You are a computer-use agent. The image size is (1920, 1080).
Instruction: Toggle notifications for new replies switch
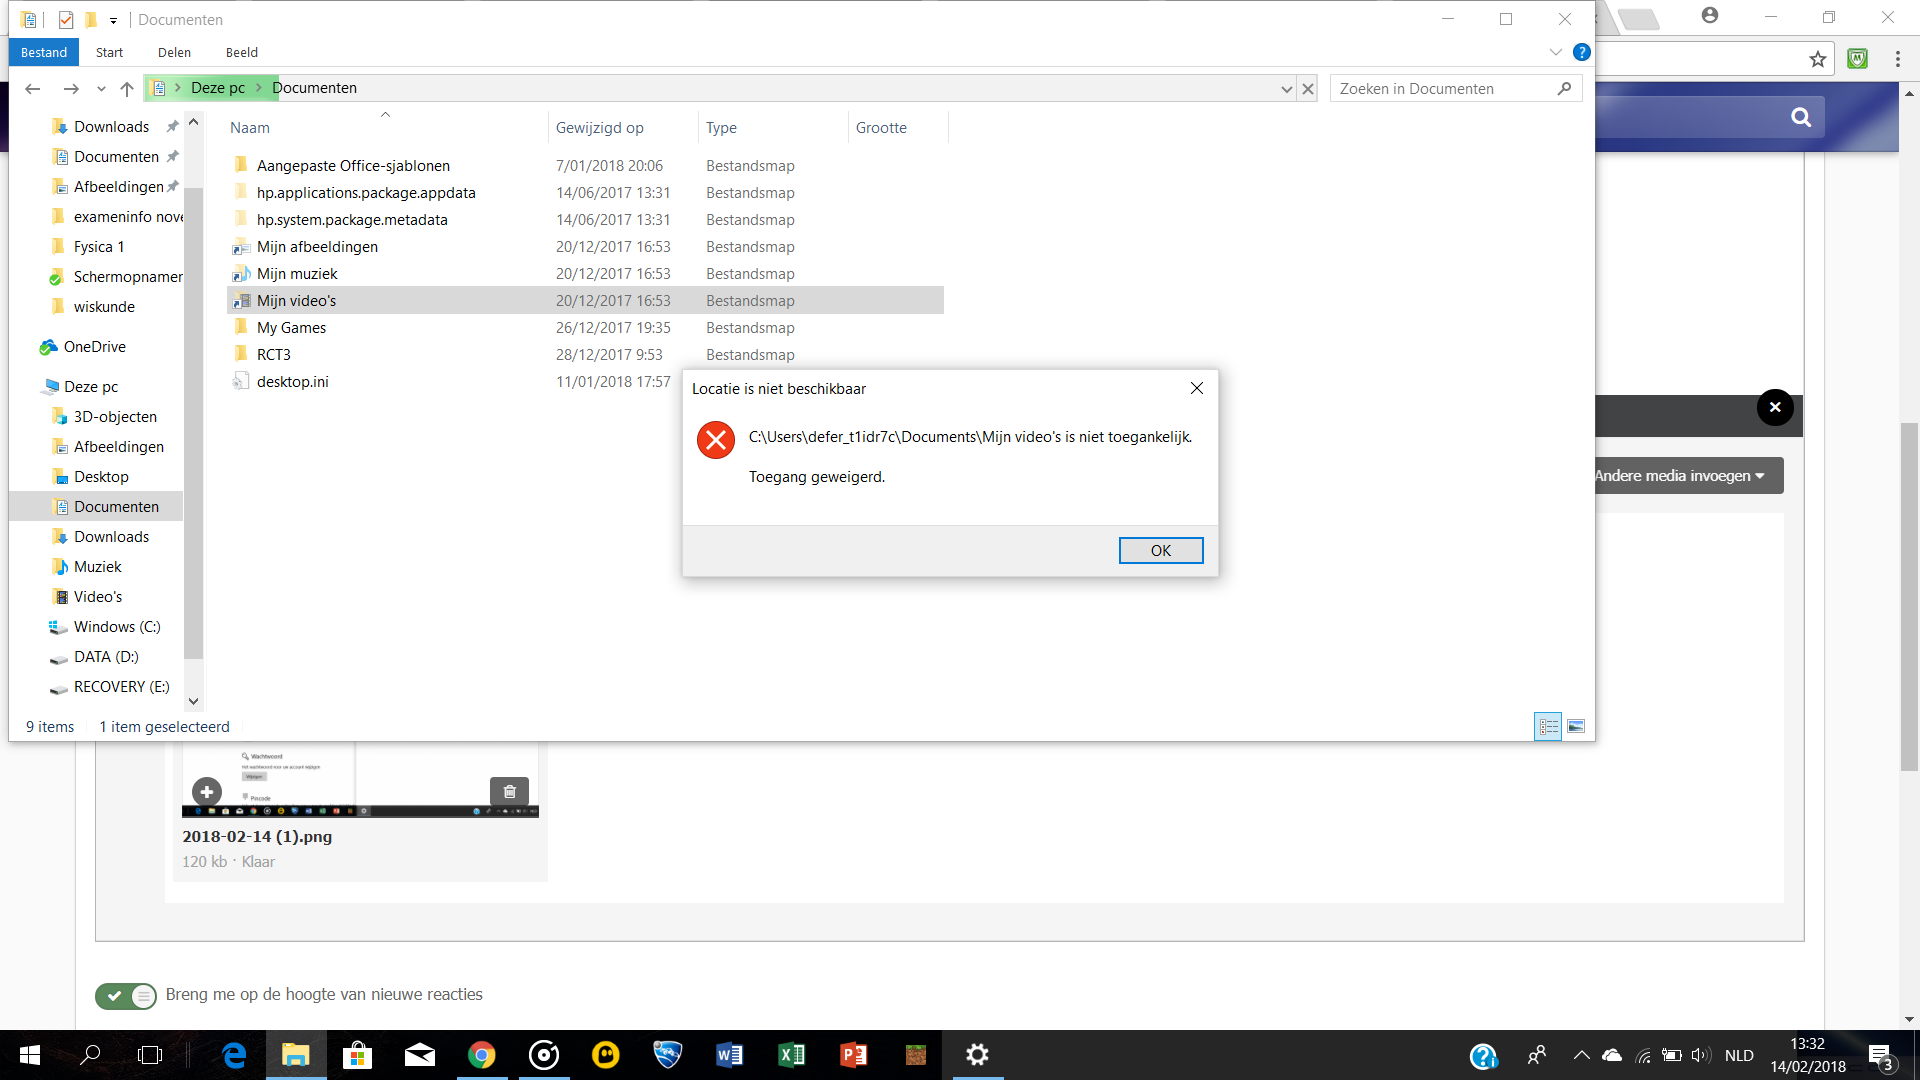(126, 995)
